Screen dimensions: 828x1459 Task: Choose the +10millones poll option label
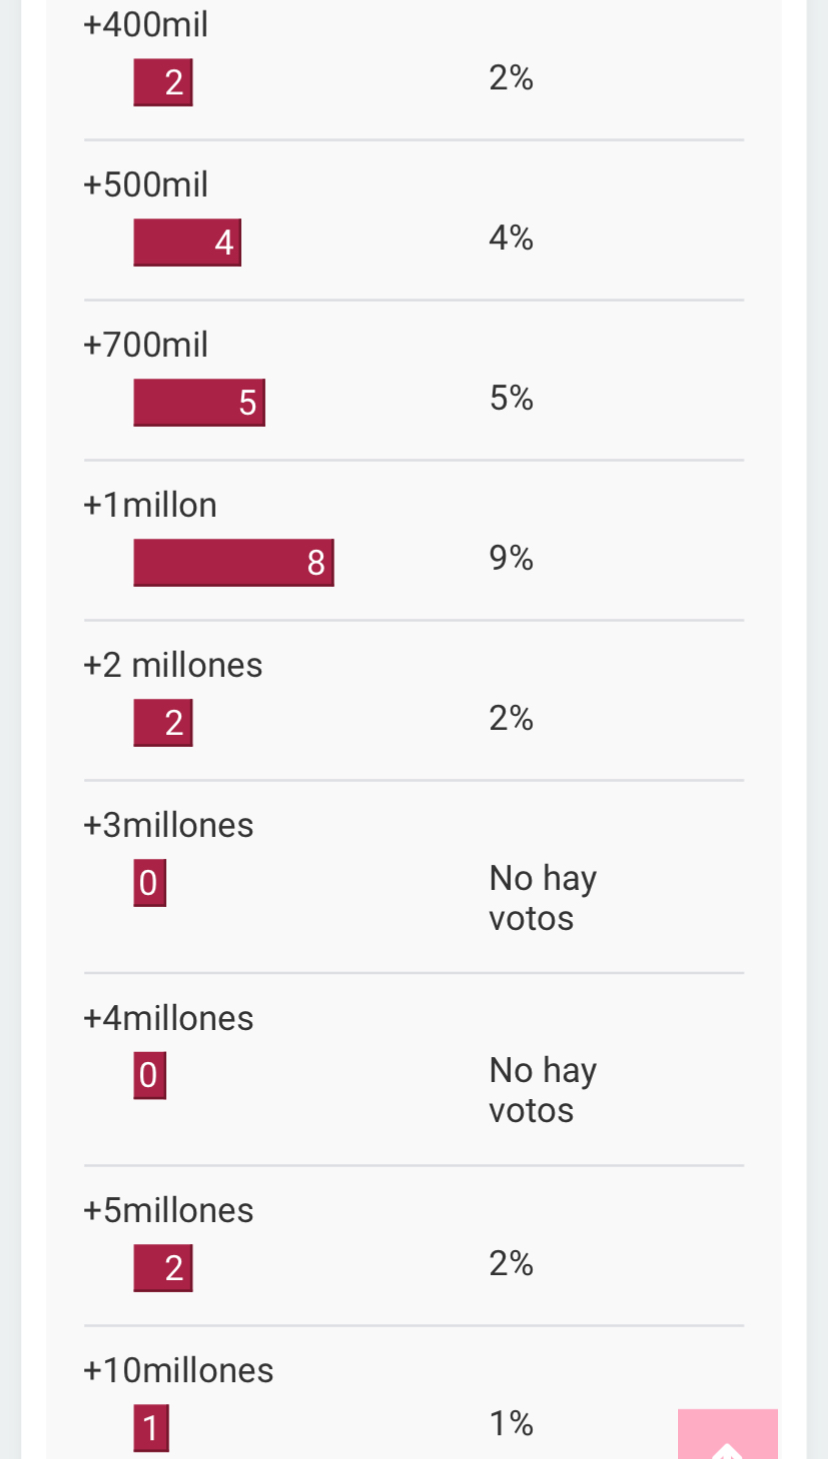[x=178, y=1370]
